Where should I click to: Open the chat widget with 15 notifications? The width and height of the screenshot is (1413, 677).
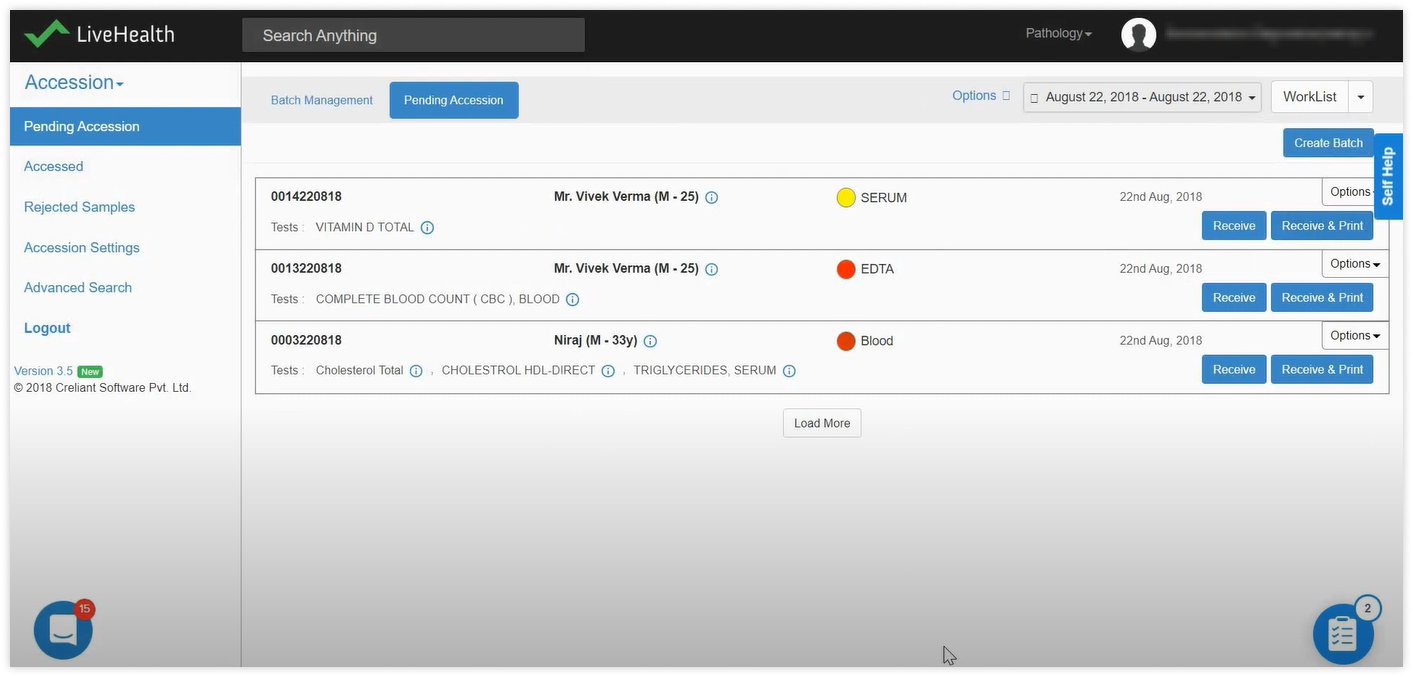click(63, 630)
